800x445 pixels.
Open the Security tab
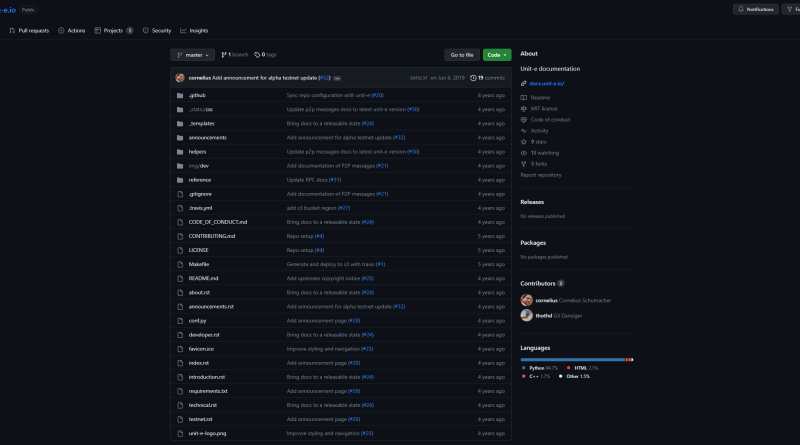click(x=157, y=31)
